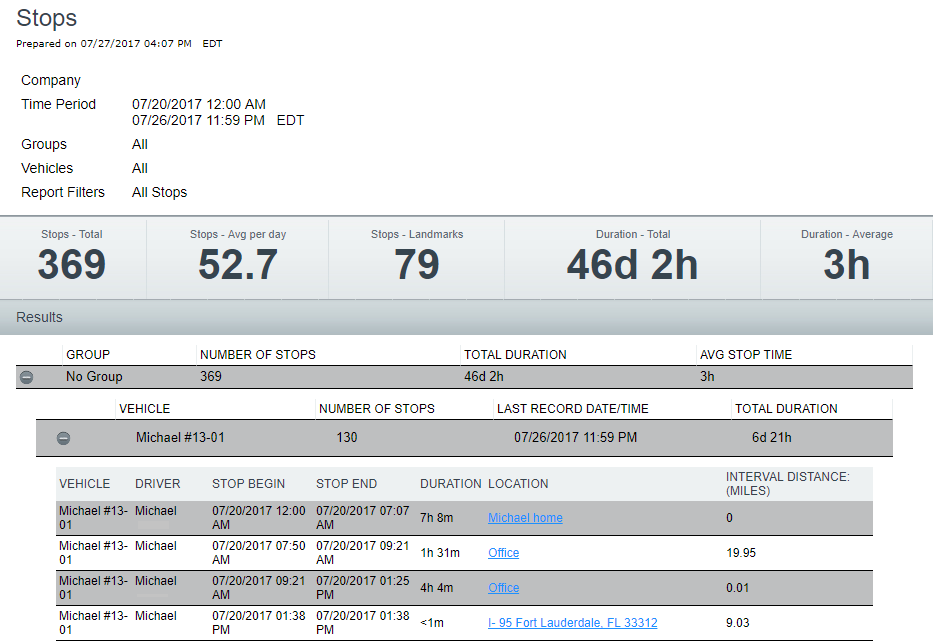This screenshot has height=641, width=933.
Task: Click the 7h 8m duration cell
Action: 437,518
